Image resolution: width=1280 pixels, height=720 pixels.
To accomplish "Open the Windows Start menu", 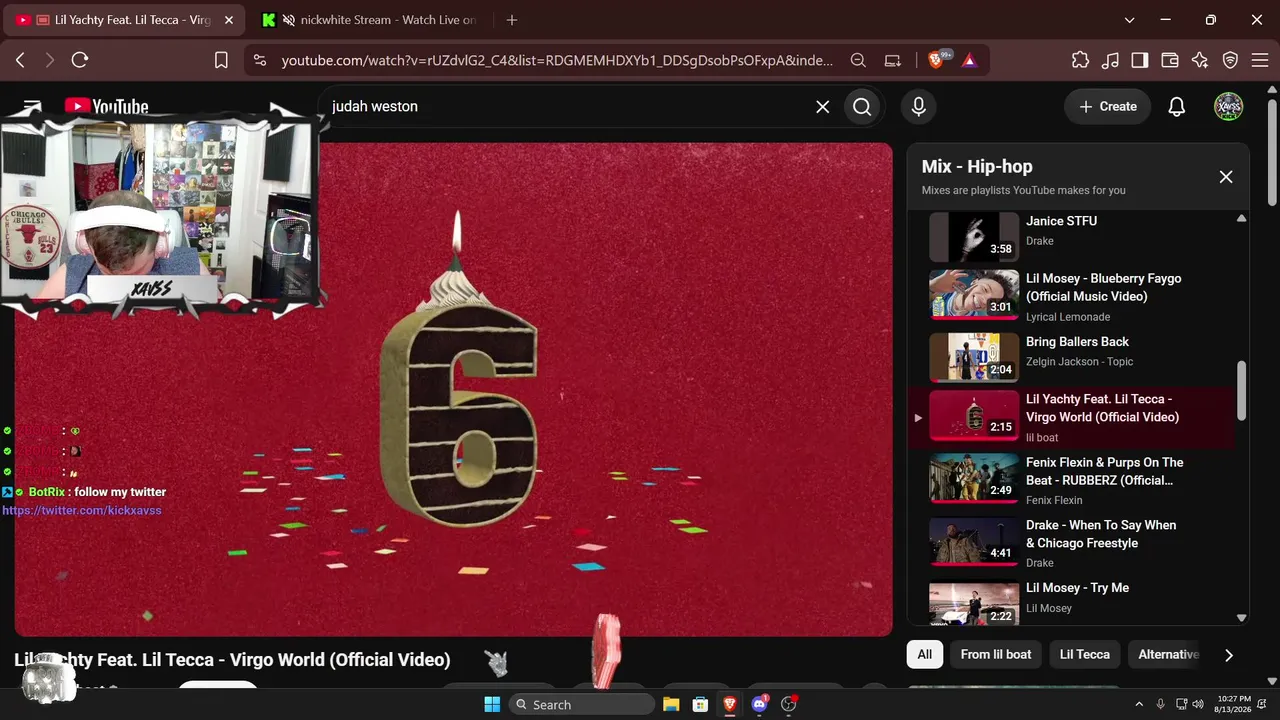I will click(492, 704).
